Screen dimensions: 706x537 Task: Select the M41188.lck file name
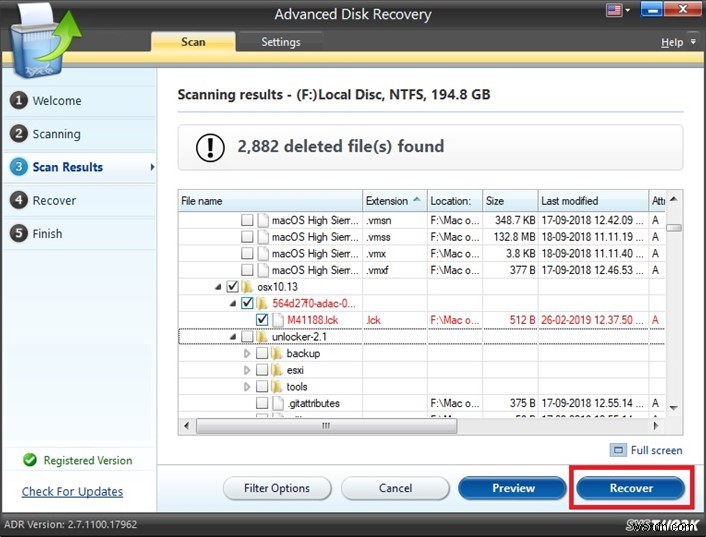pos(312,320)
